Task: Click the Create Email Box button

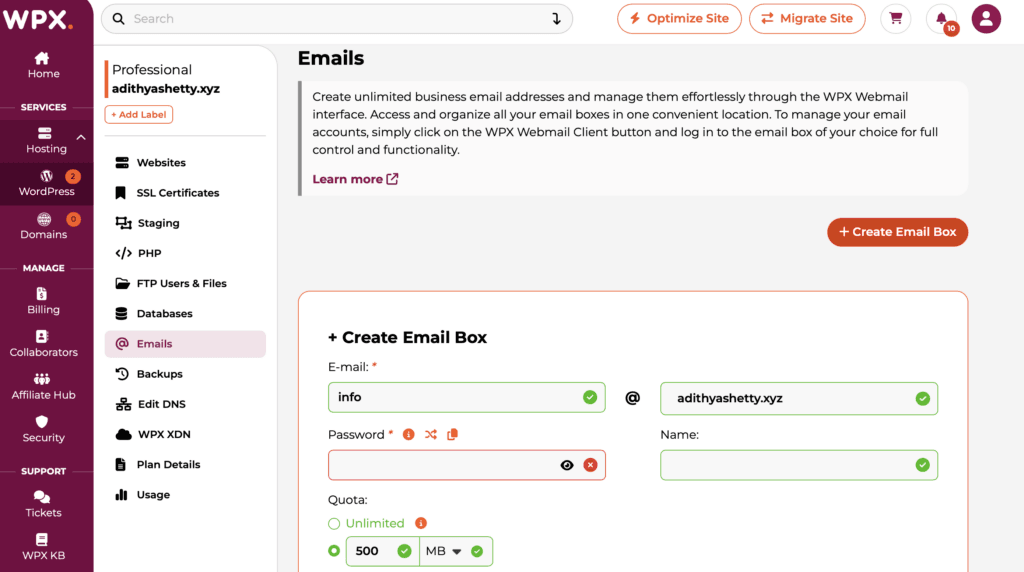Action: click(897, 232)
